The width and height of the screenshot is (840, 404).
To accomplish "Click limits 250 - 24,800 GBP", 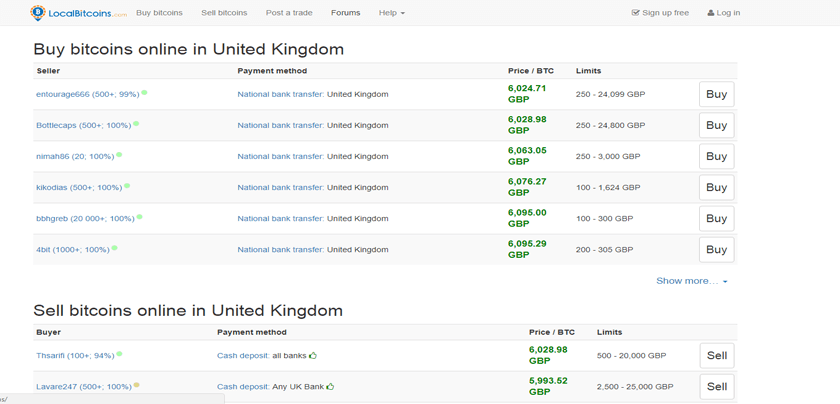I will pos(611,125).
